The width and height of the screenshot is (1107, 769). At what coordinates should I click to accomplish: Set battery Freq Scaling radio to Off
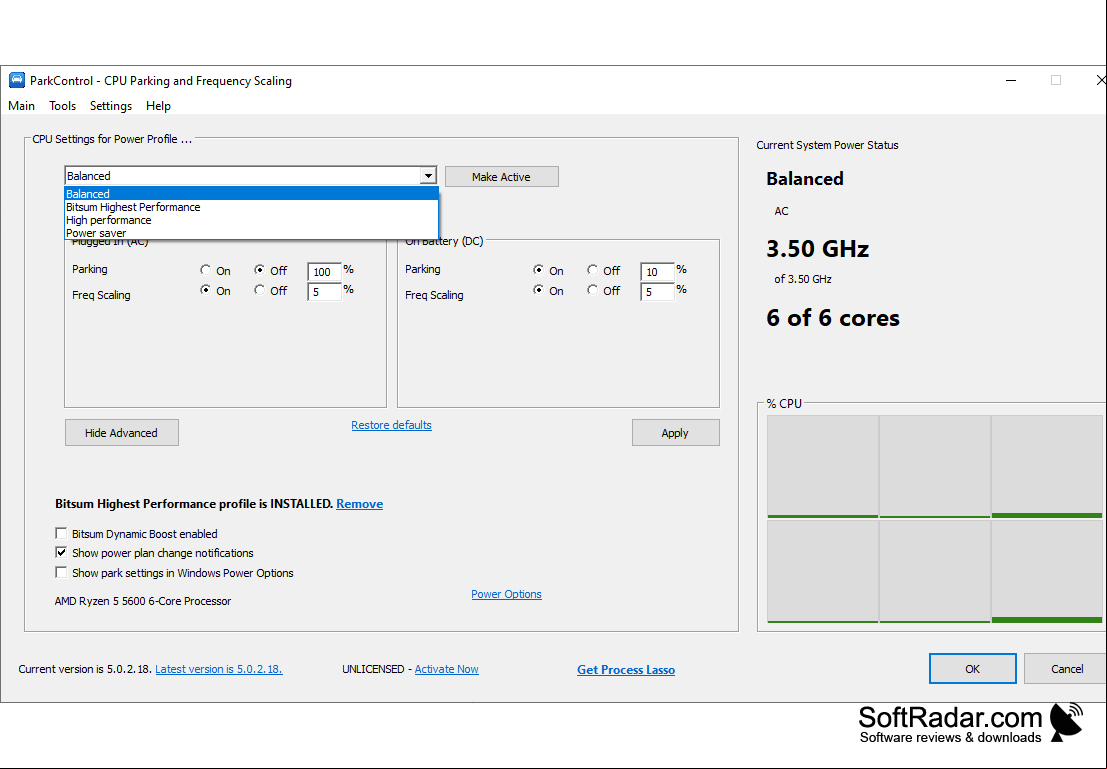(592, 290)
